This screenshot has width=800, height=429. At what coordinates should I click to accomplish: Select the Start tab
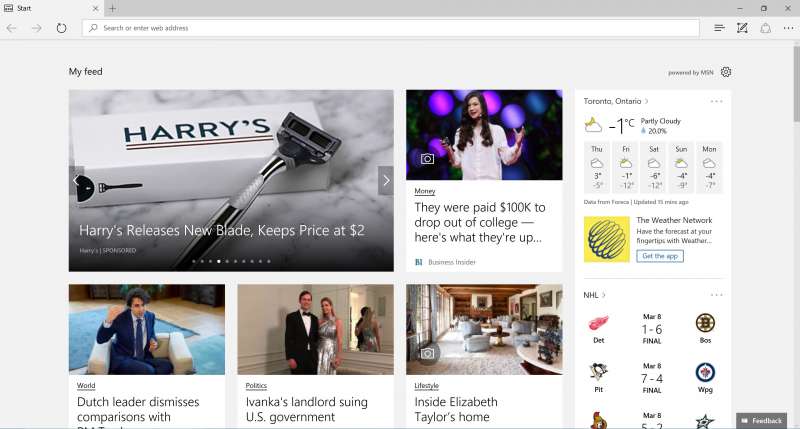pyautogui.click(x=51, y=8)
